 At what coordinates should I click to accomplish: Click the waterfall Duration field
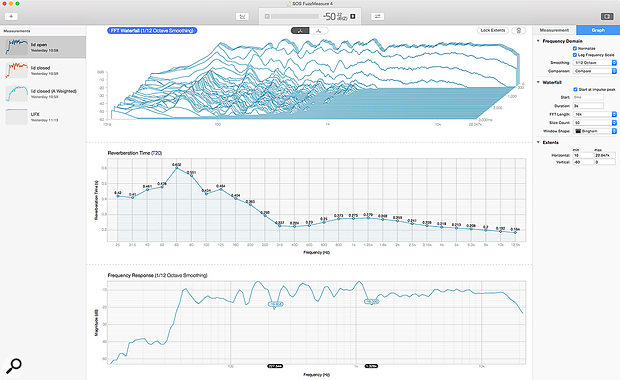(588, 106)
